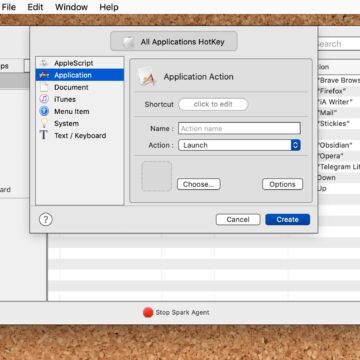Click the iTunes music note icon

44,99
